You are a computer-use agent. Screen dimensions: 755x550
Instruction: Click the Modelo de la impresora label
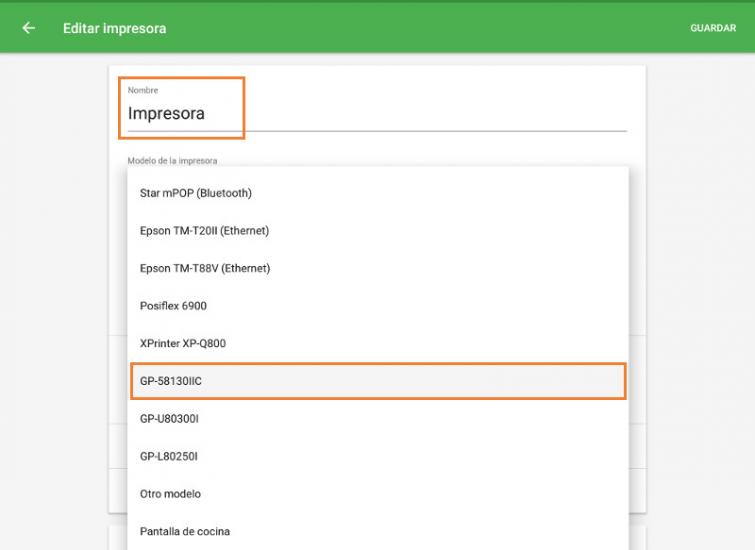click(x=172, y=160)
